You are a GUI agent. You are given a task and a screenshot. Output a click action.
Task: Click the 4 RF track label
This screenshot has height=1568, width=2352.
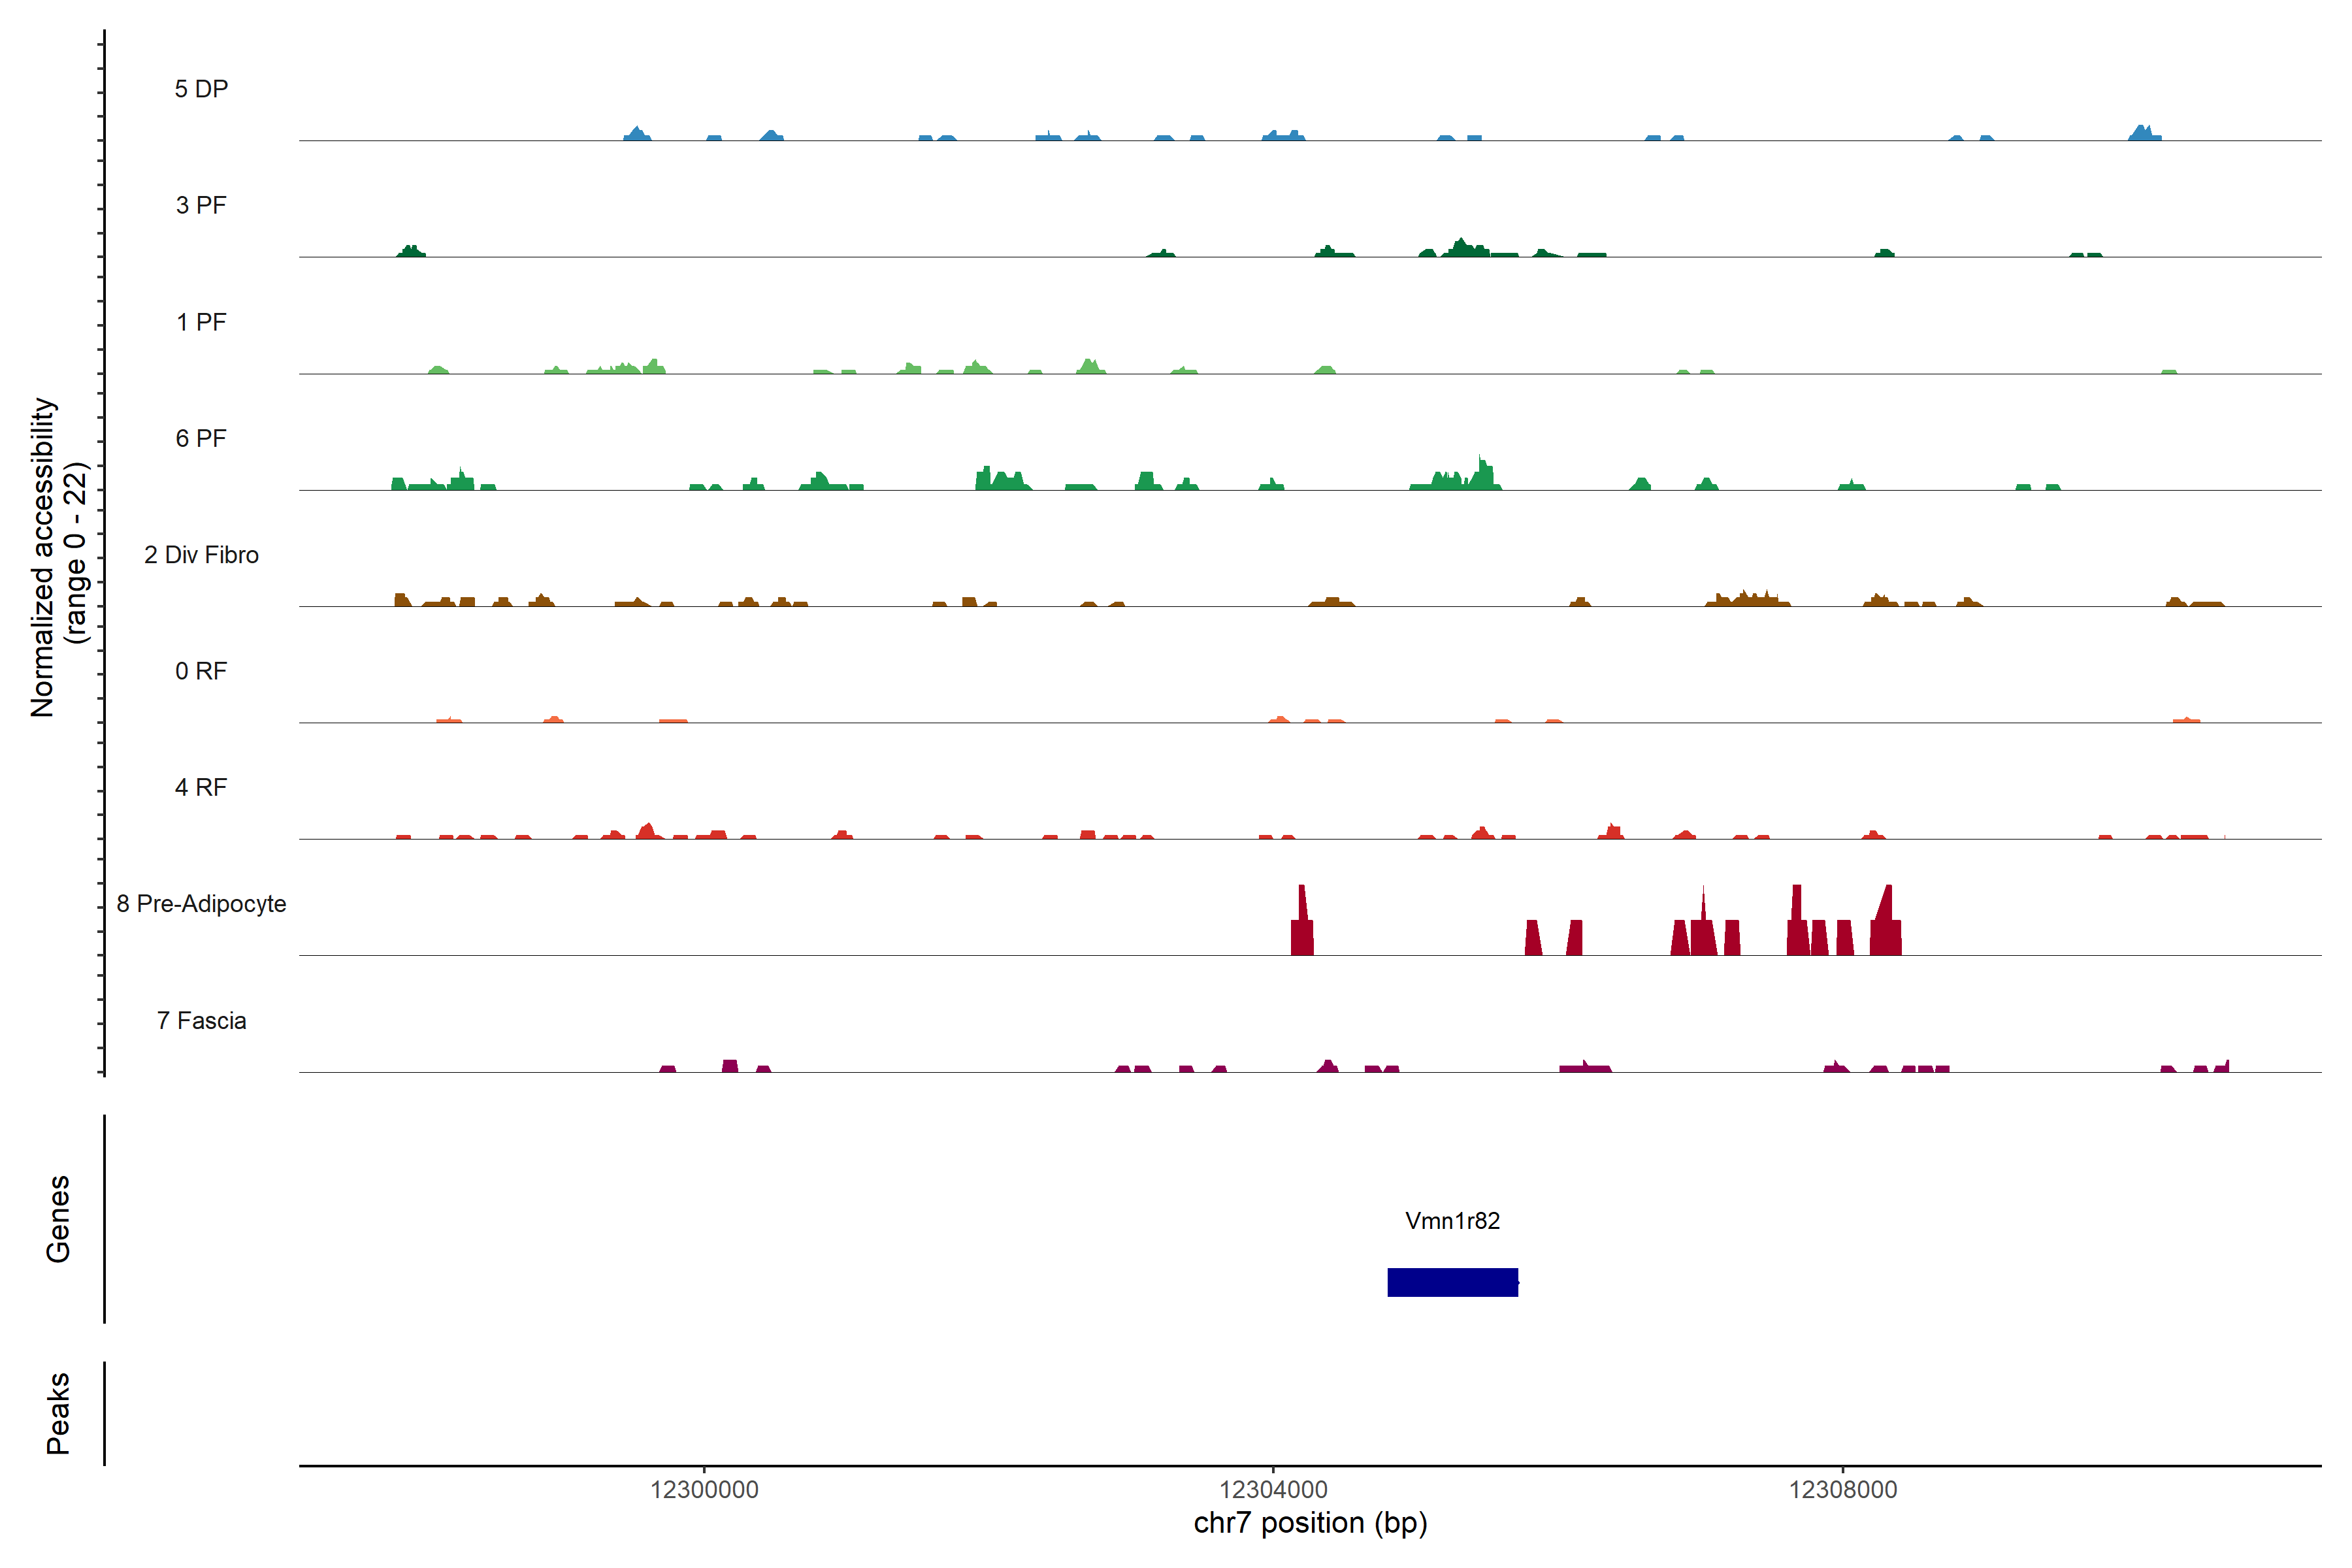201,787
